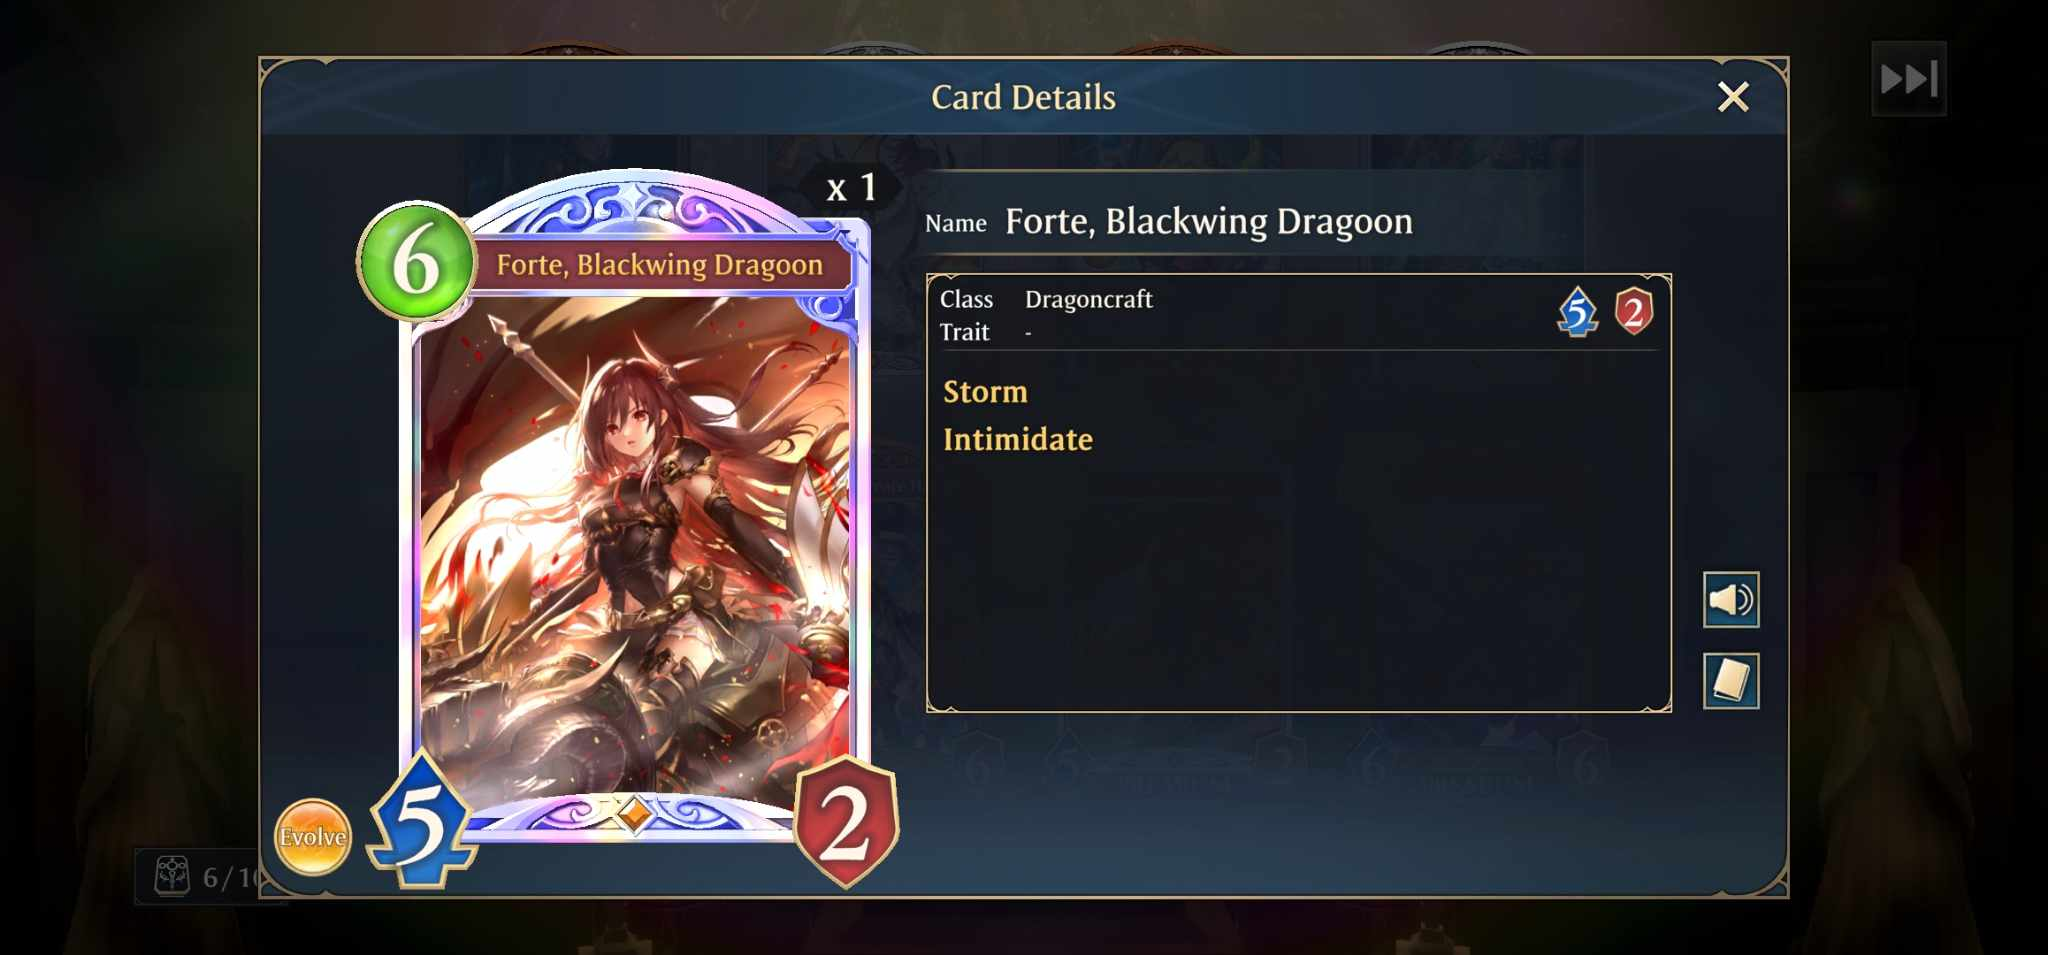
Task: Click the deck counter icon at bottom left
Action: 172,876
